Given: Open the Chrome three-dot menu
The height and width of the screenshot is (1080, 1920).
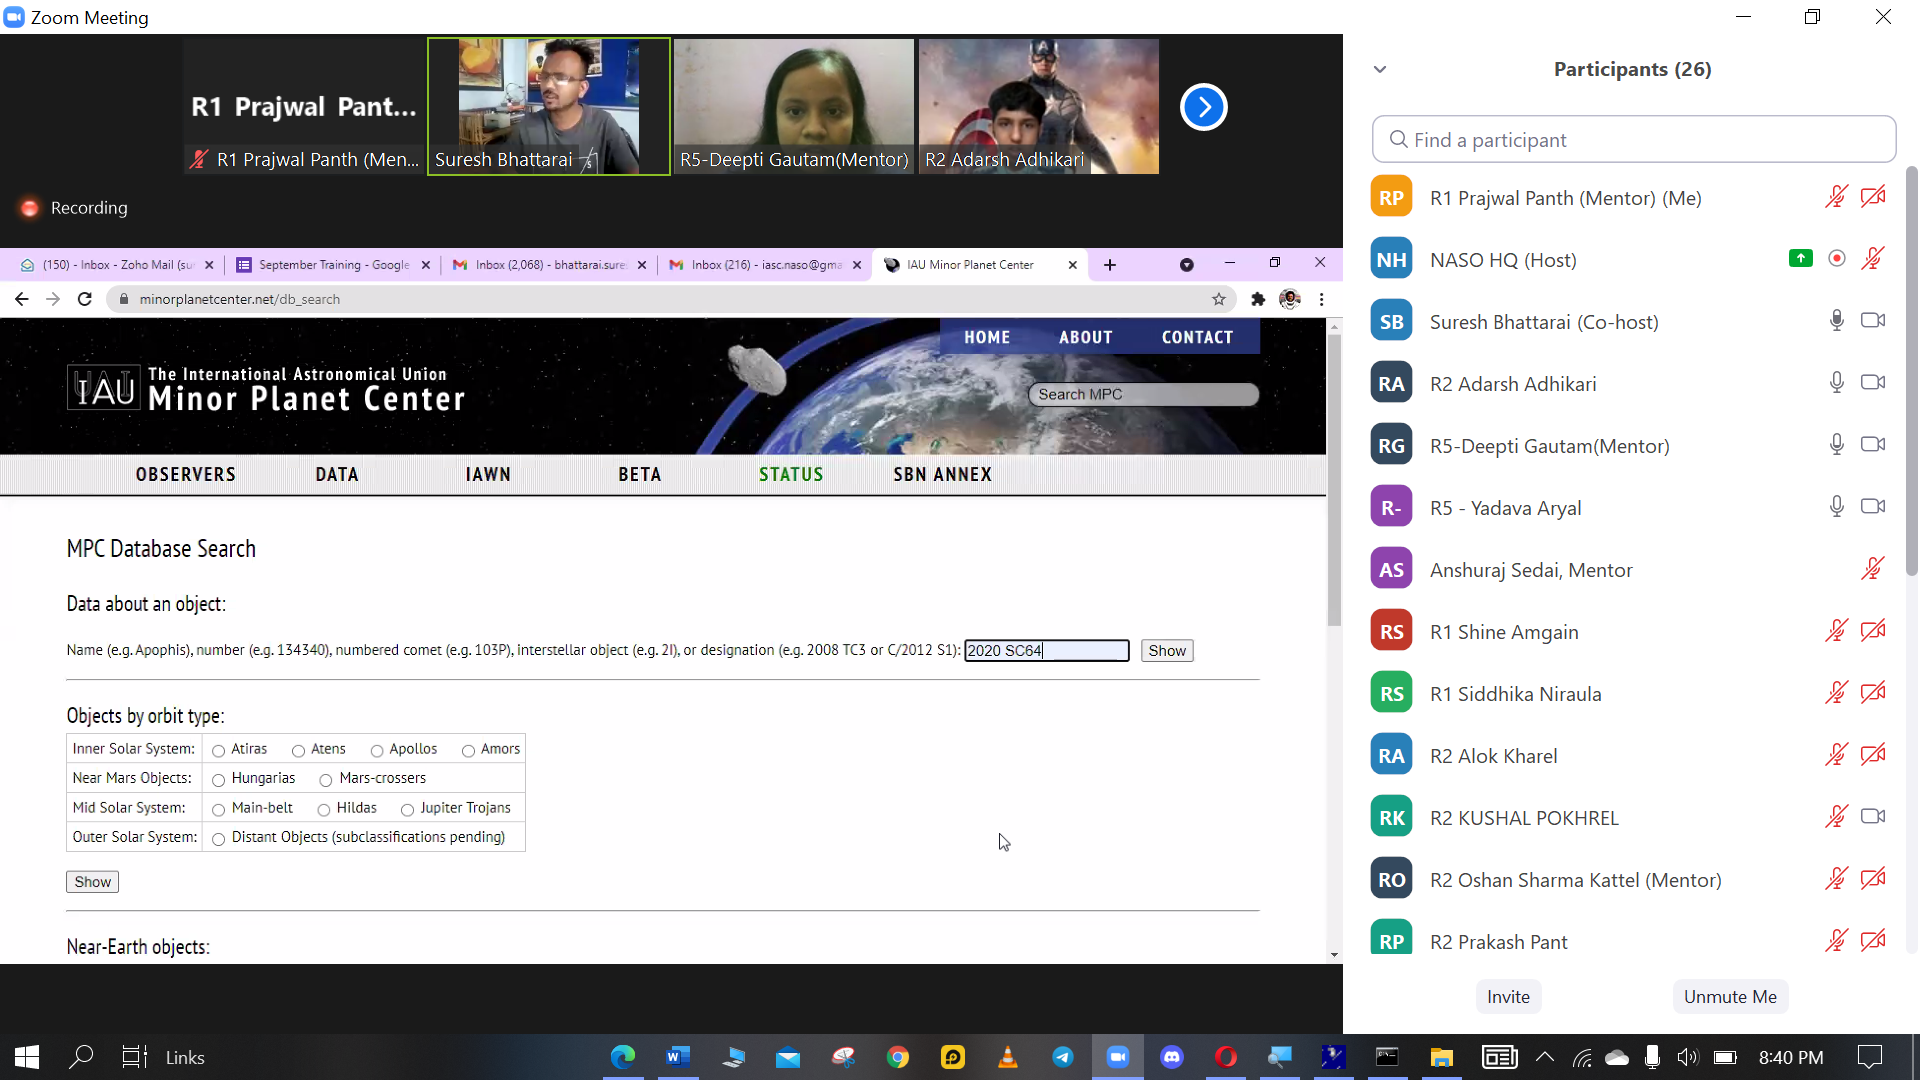Looking at the screenshot, I should coord(1322,299).
